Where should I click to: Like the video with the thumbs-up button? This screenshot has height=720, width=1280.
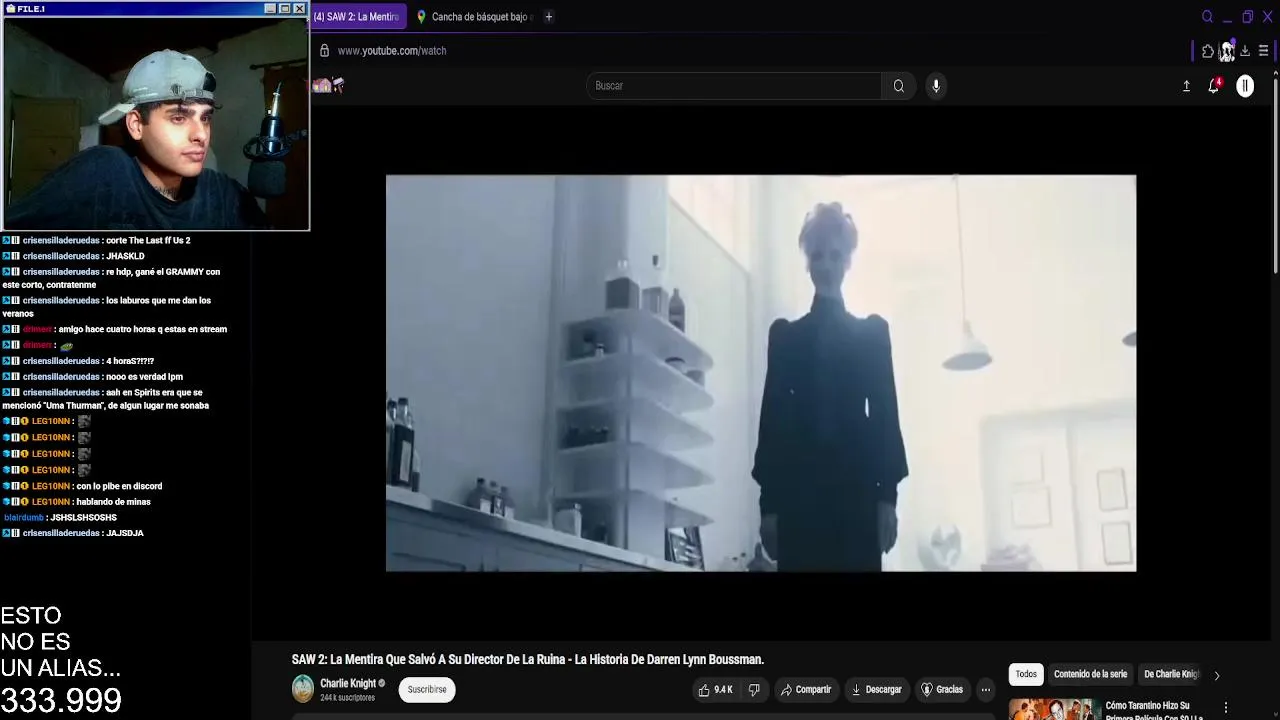click(x=716, y=689)
